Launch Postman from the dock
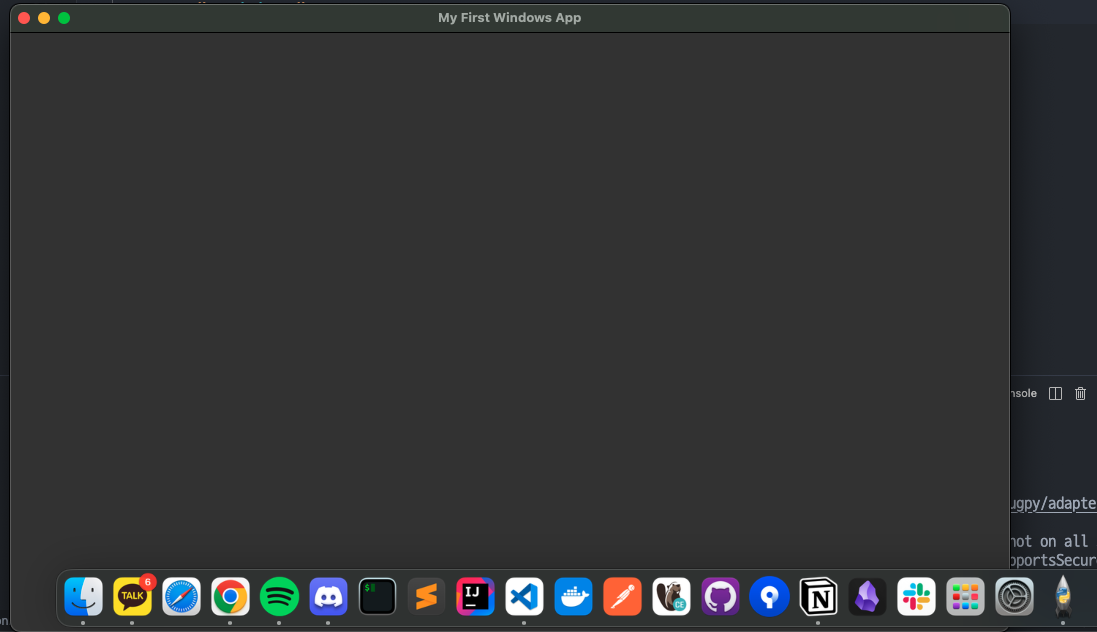Image resolution: width=1097 pixels, height=632 pixels. coord(622,596)
